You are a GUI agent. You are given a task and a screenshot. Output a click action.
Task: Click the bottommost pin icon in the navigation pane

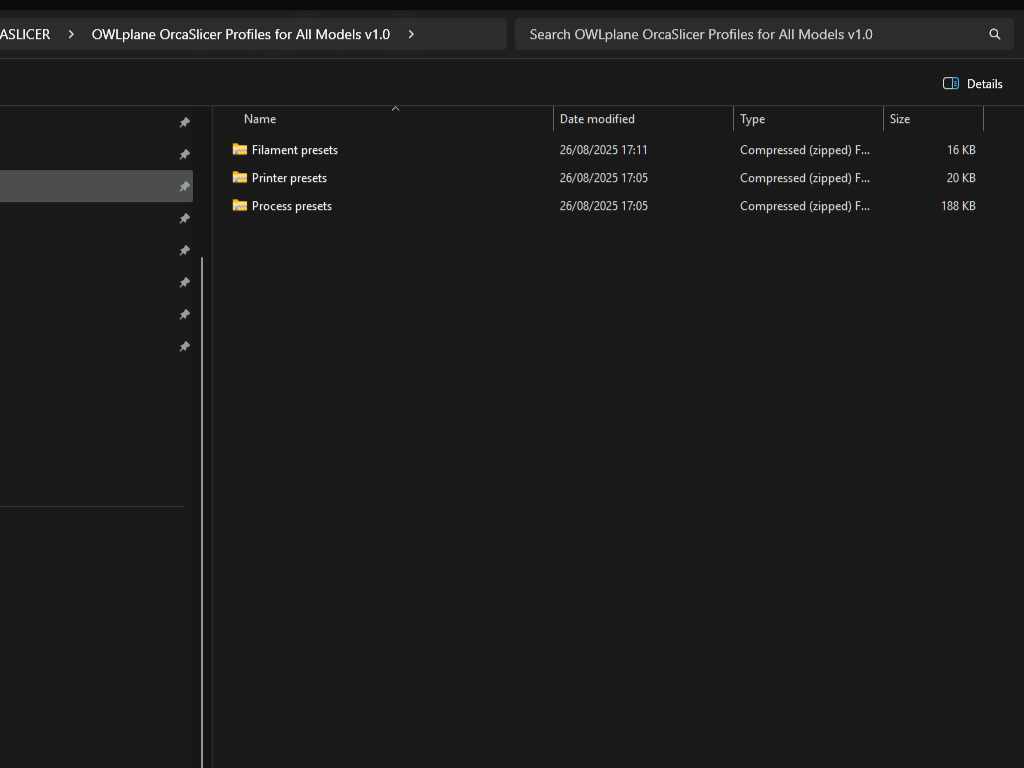pos(184,347)
